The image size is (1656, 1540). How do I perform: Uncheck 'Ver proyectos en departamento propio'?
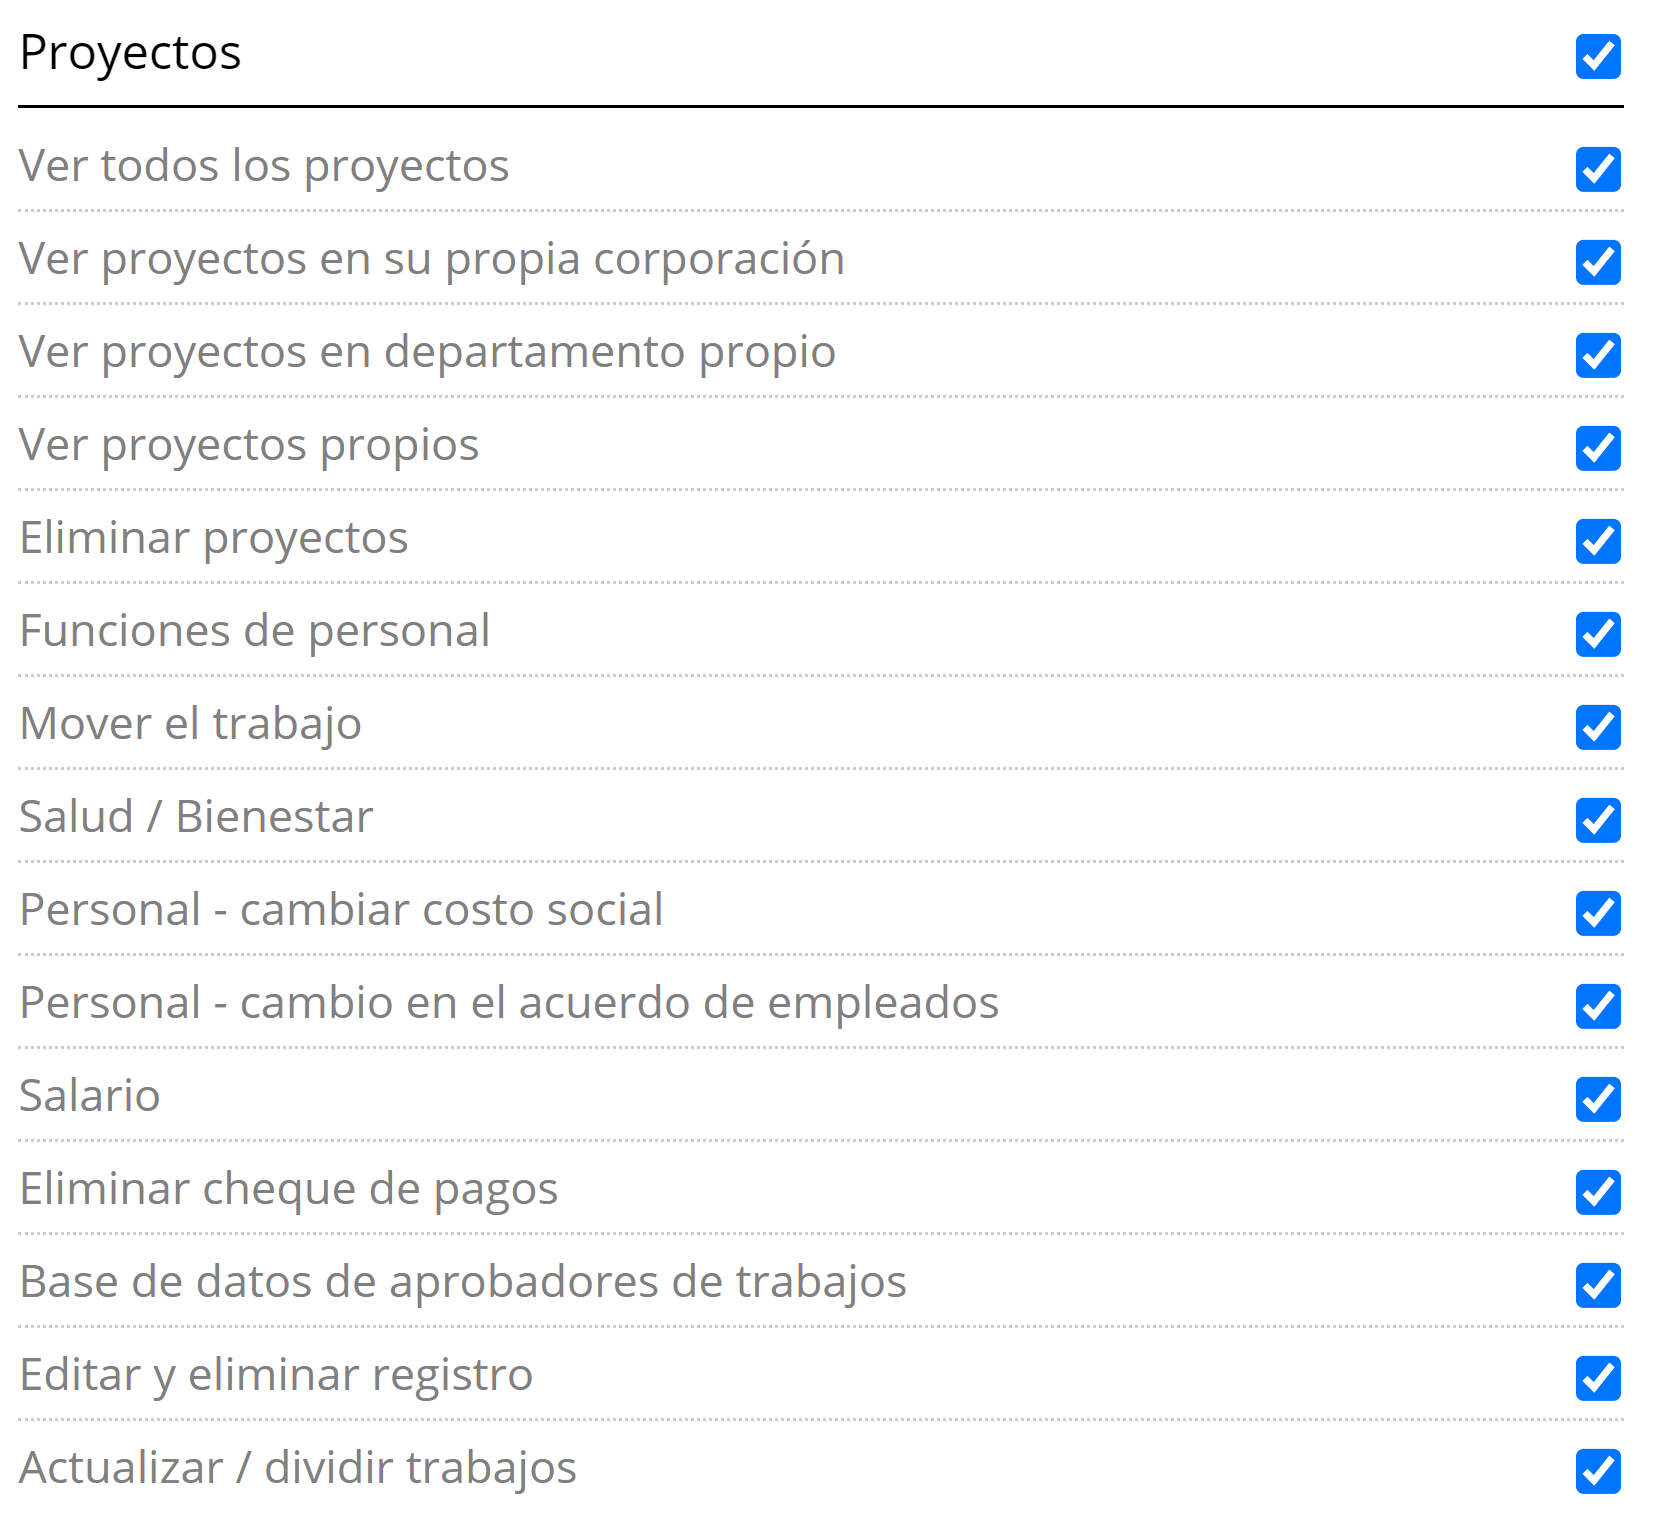(1597, 355)
